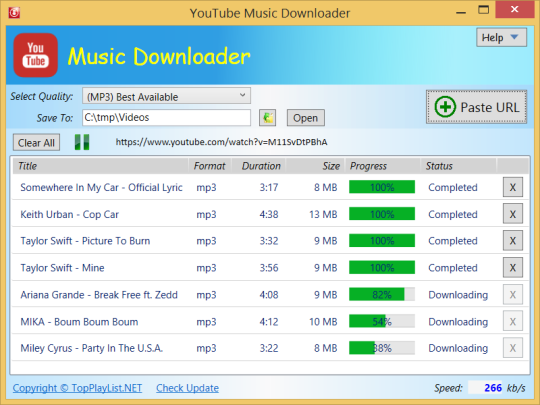The height and width of the screenshot is (405, 540).
Task: Sort by the Status column header
Action: 458,166
